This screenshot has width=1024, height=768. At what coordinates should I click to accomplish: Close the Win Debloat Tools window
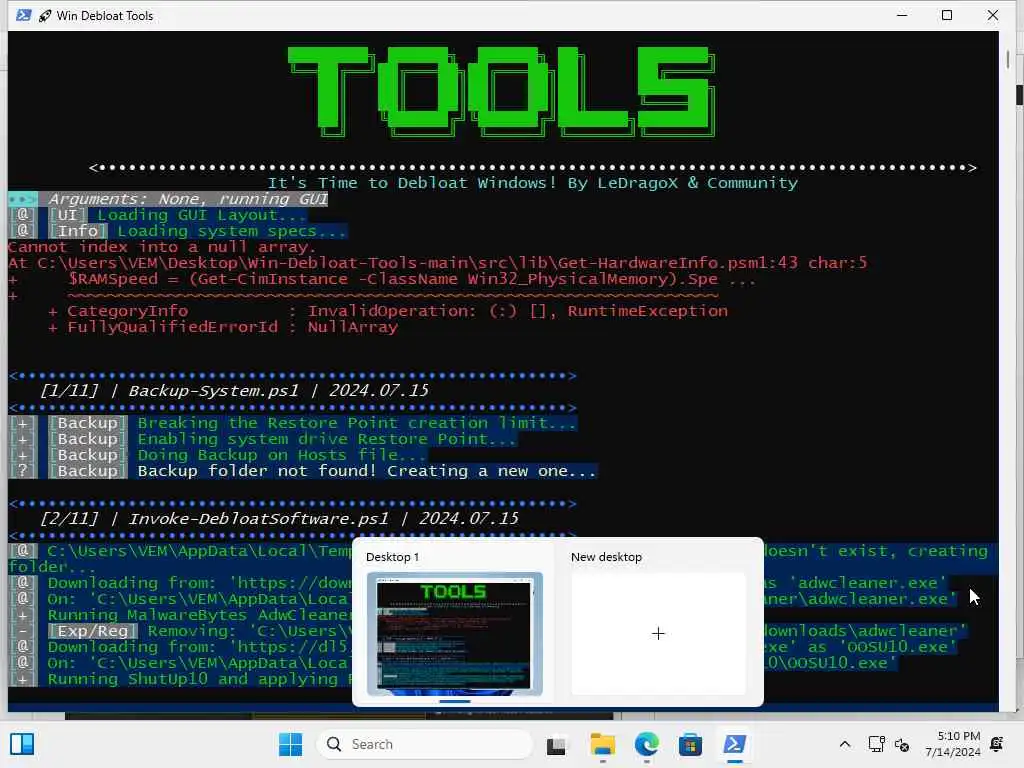coord(993,15)
